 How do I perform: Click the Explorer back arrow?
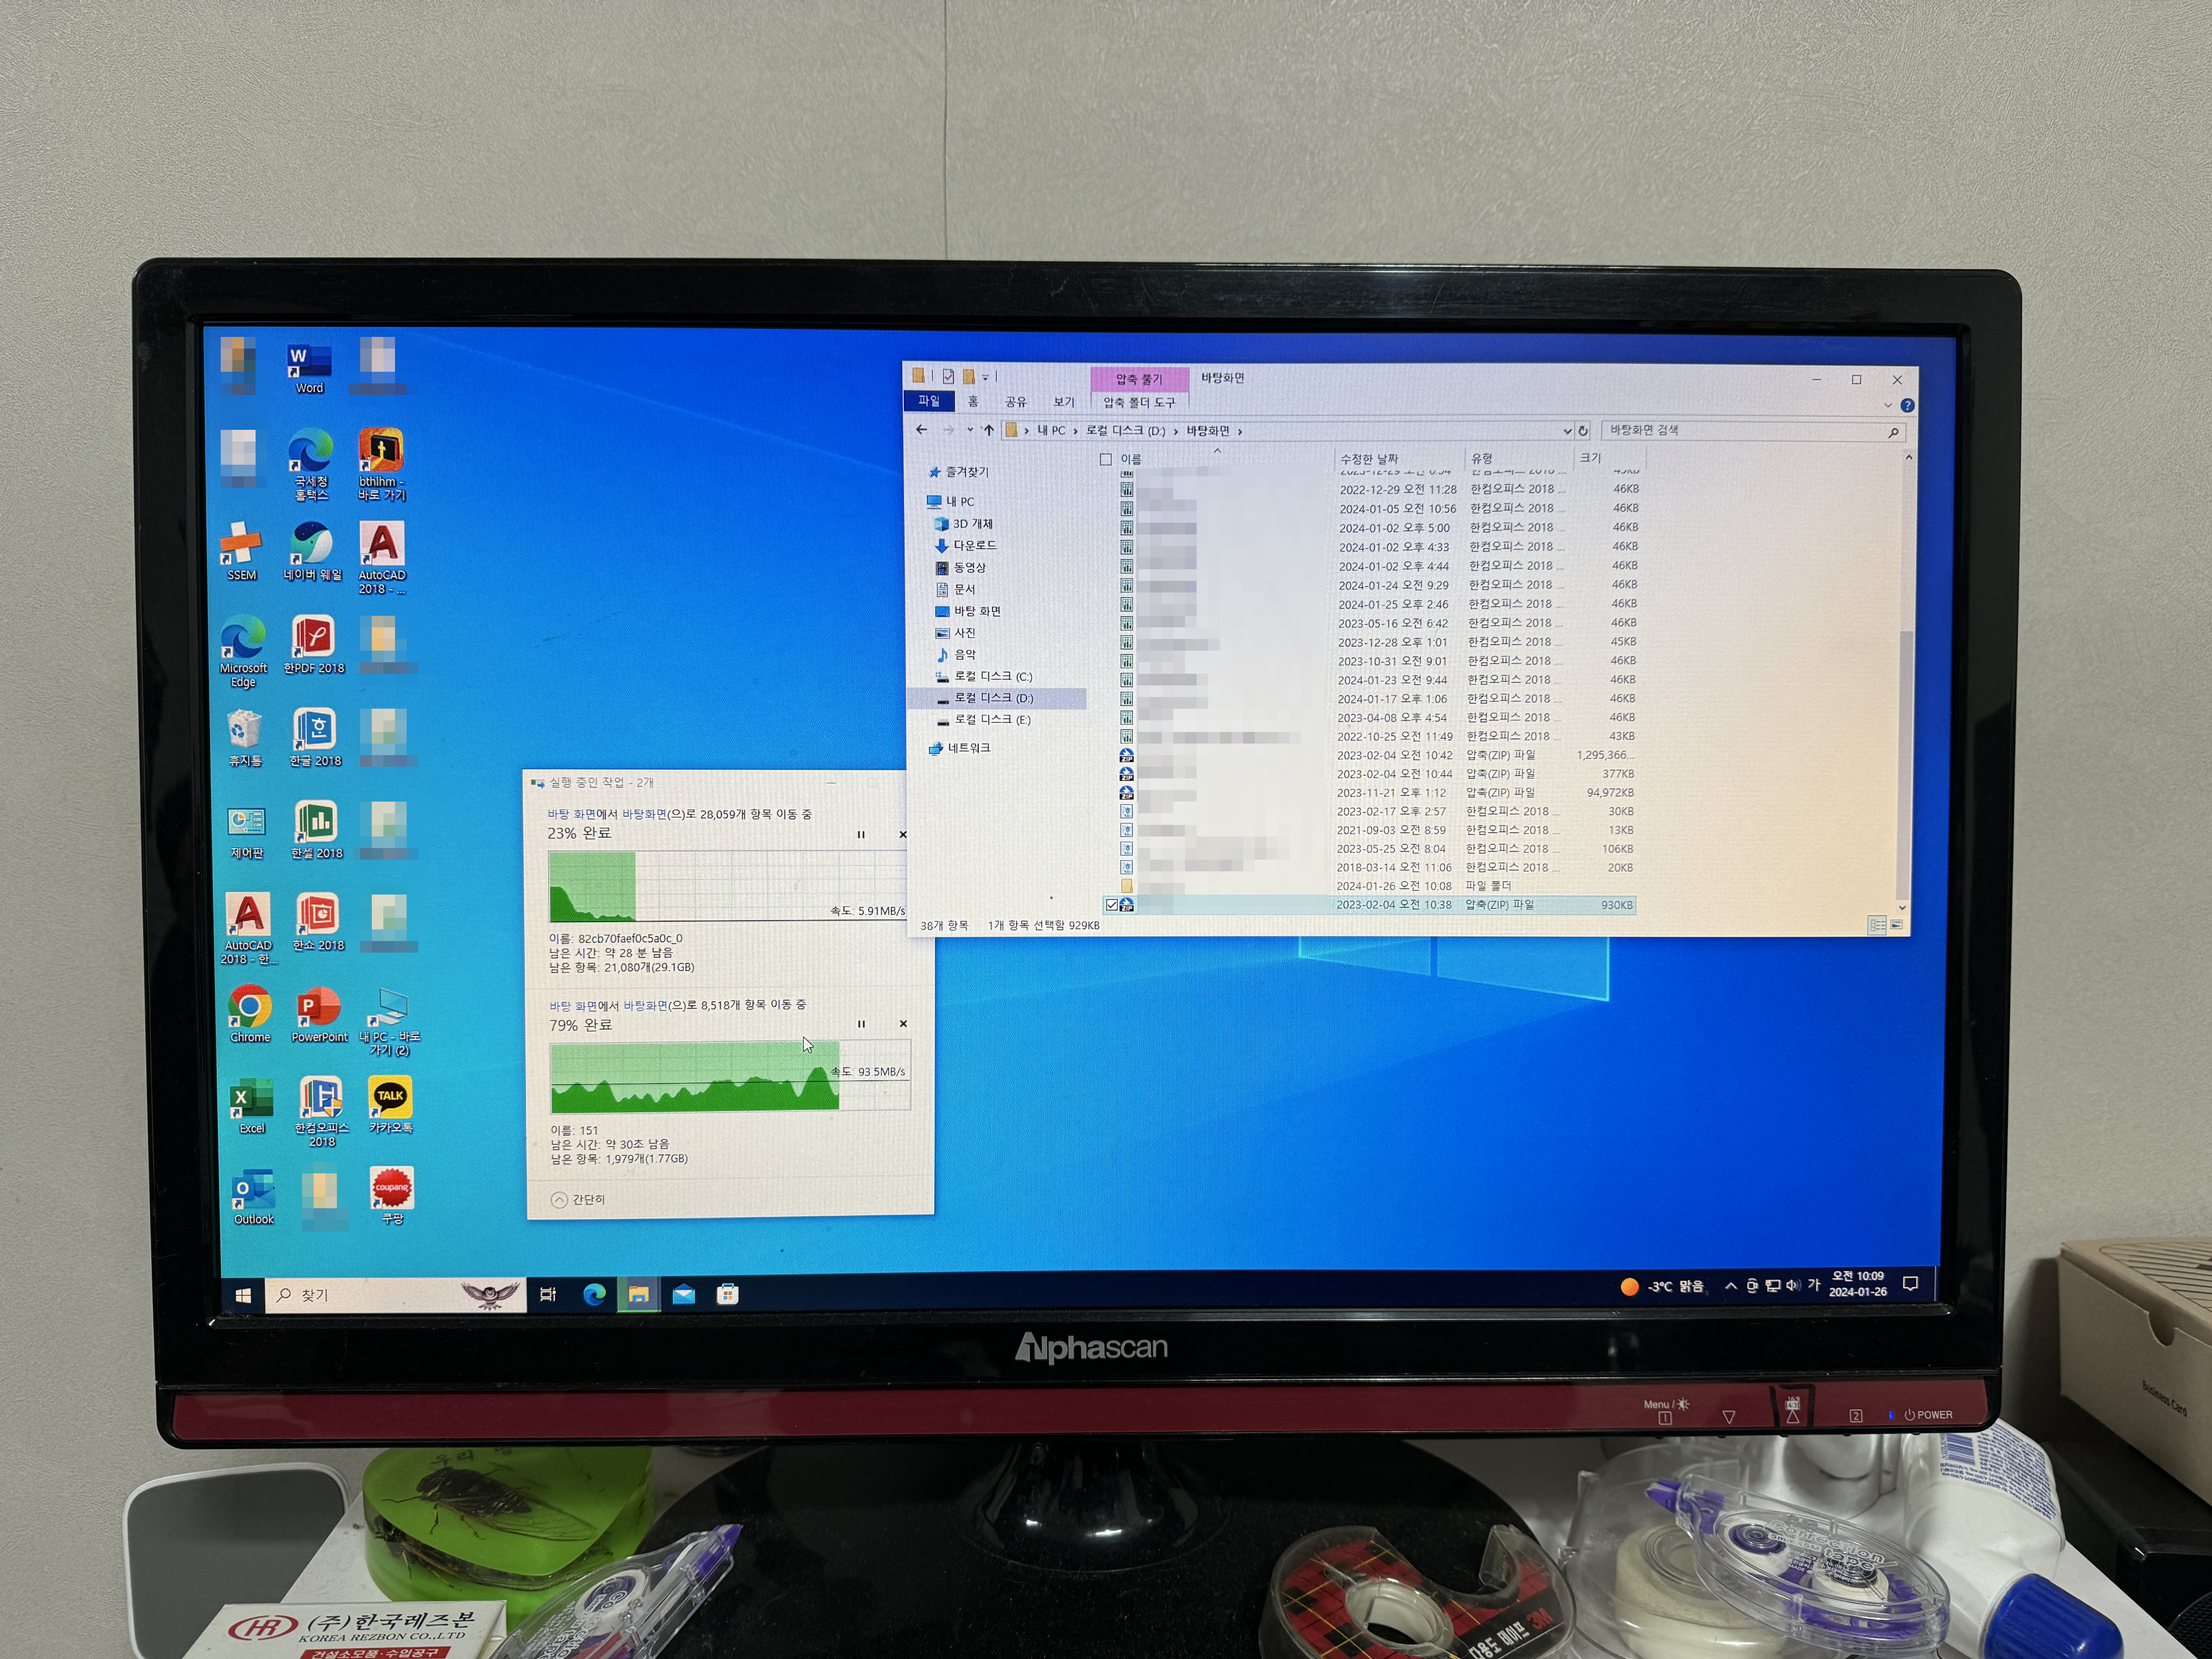921,430
